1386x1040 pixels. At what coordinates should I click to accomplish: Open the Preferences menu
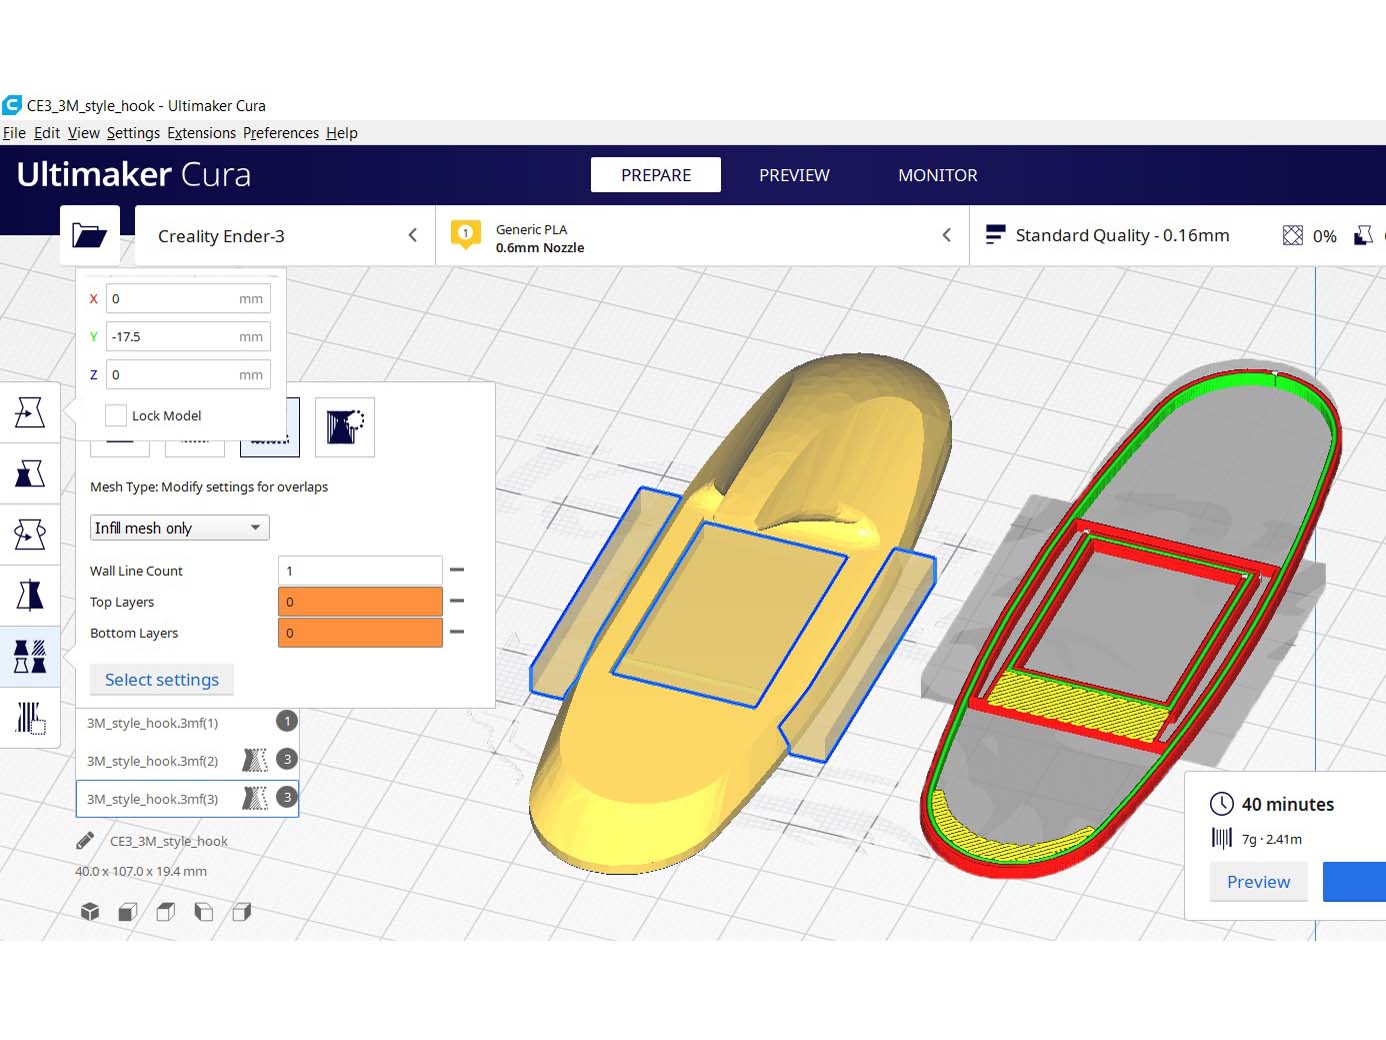[281, 133]
